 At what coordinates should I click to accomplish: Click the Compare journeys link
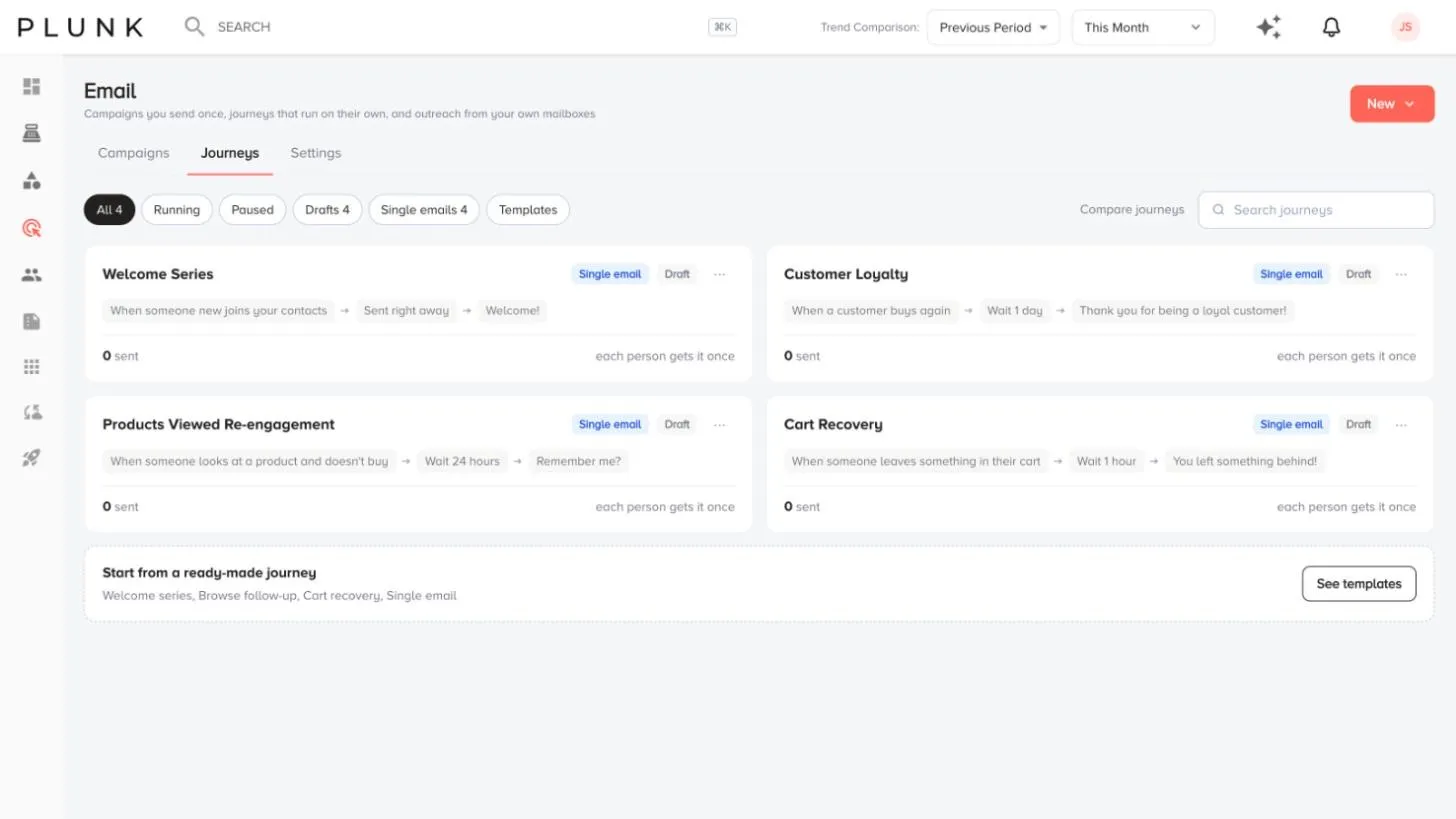[1132, 210]
